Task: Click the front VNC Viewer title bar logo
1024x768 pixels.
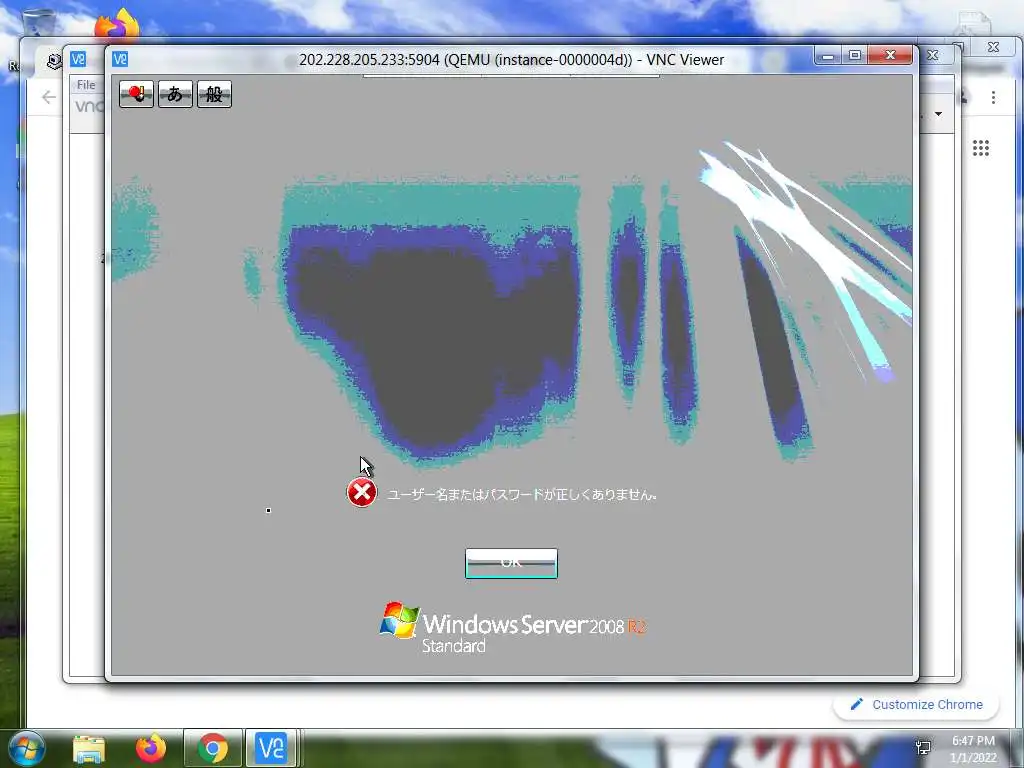Action: tap(120, 59)
